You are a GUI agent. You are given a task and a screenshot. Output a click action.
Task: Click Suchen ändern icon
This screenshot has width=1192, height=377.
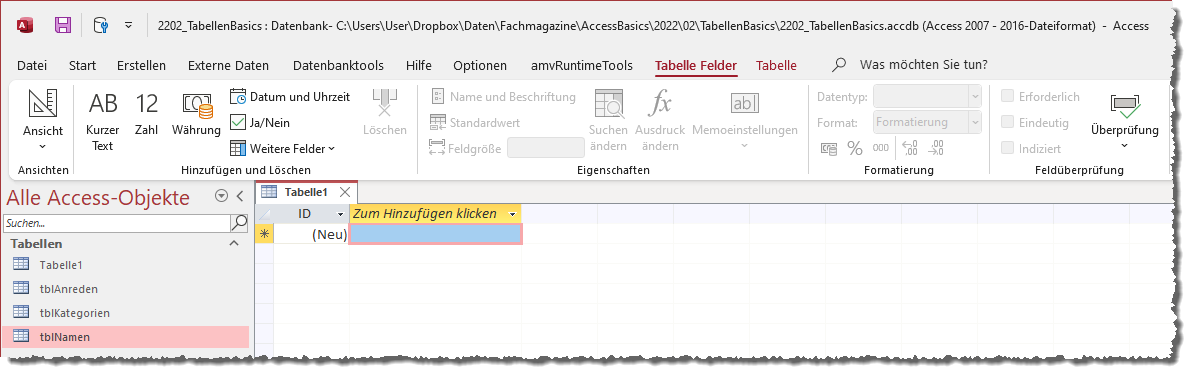point(608,120)
